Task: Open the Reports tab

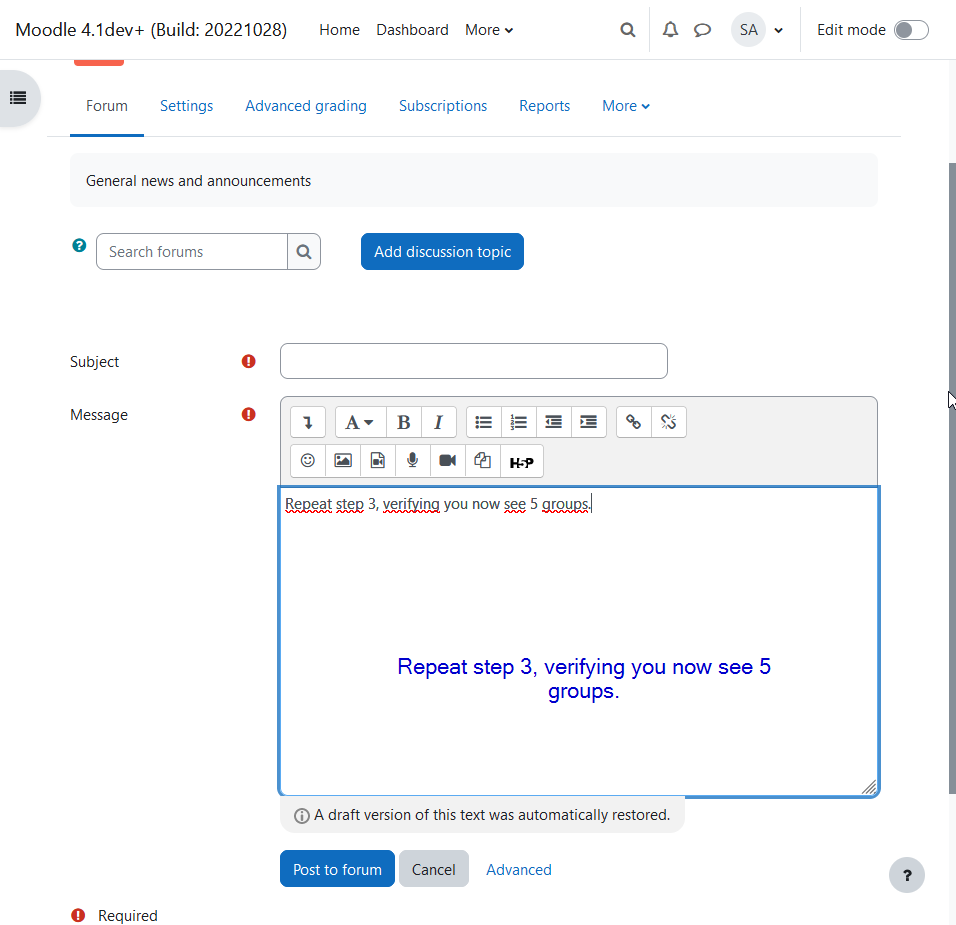Action: tap(544, 106)
